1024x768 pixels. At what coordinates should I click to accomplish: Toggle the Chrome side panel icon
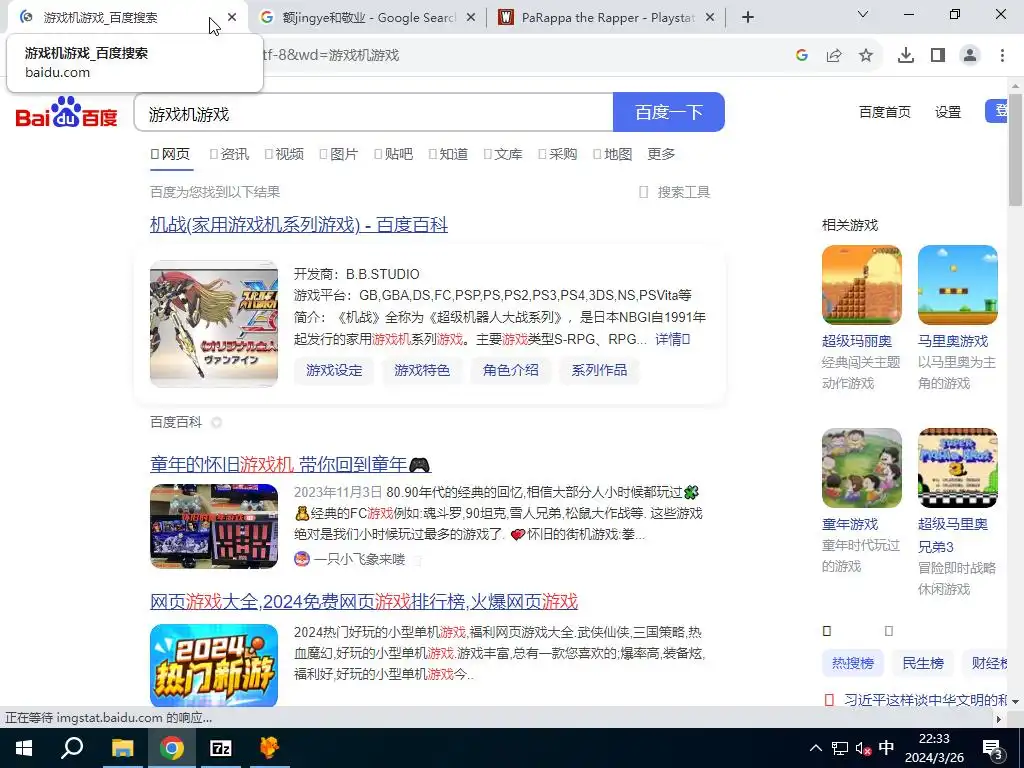pos(938,56)
